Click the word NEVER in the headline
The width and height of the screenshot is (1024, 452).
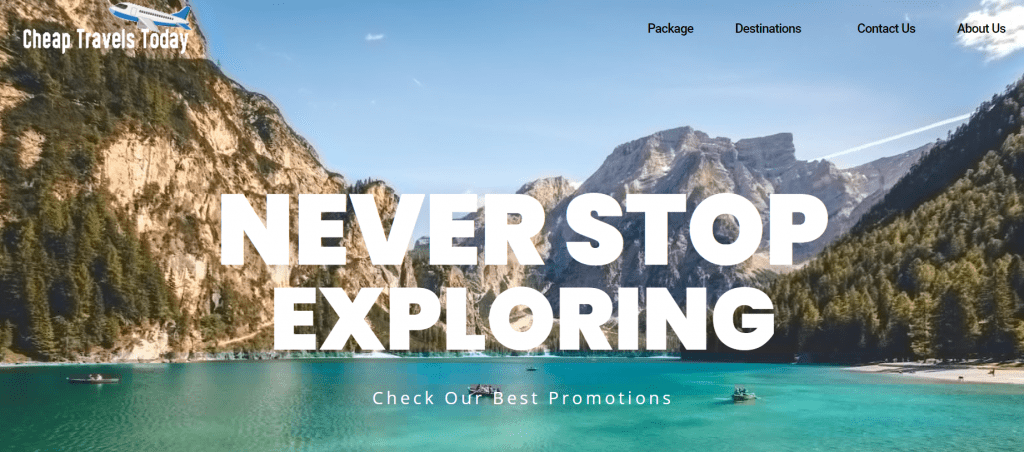pyautogui.click(x=383, y=230)
